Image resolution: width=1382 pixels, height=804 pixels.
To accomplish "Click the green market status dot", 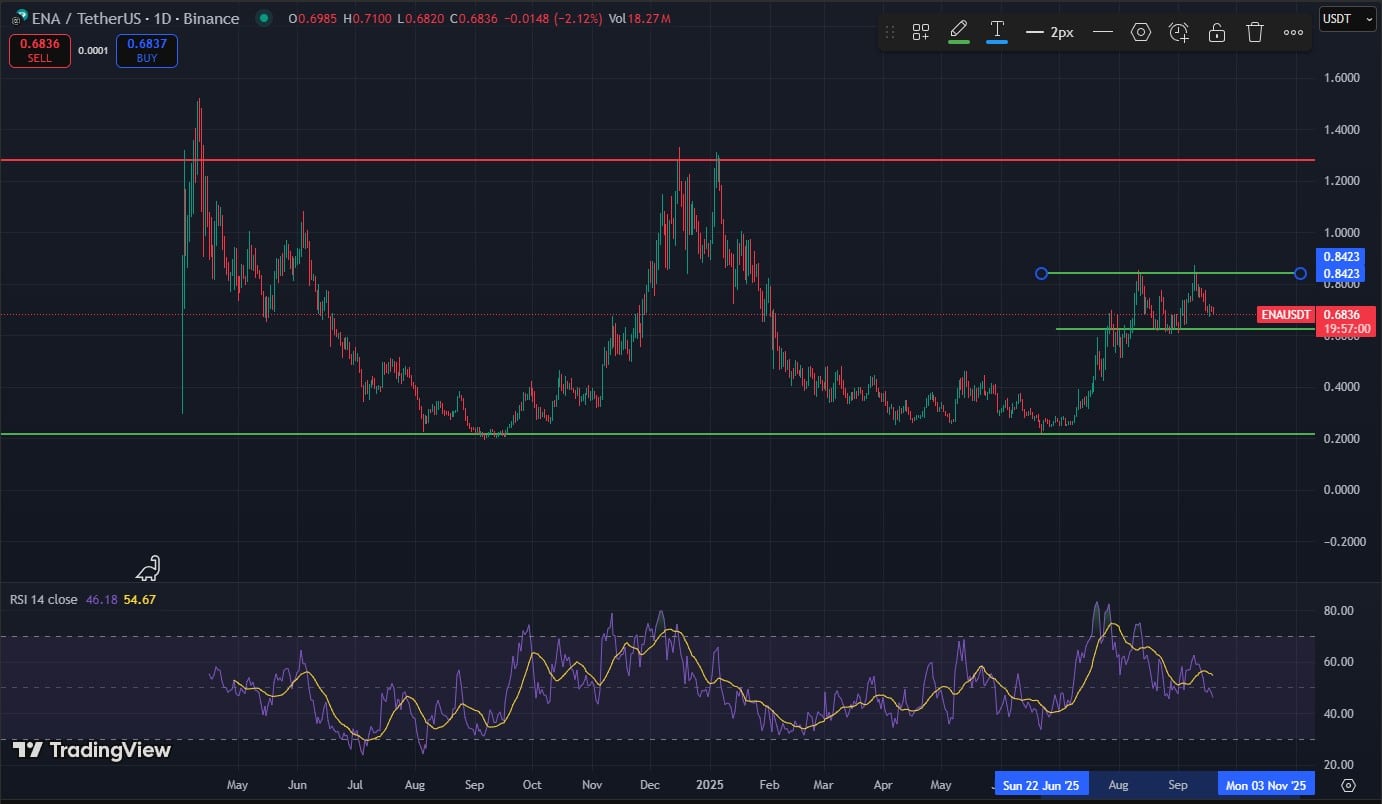I will coord(263,18).
